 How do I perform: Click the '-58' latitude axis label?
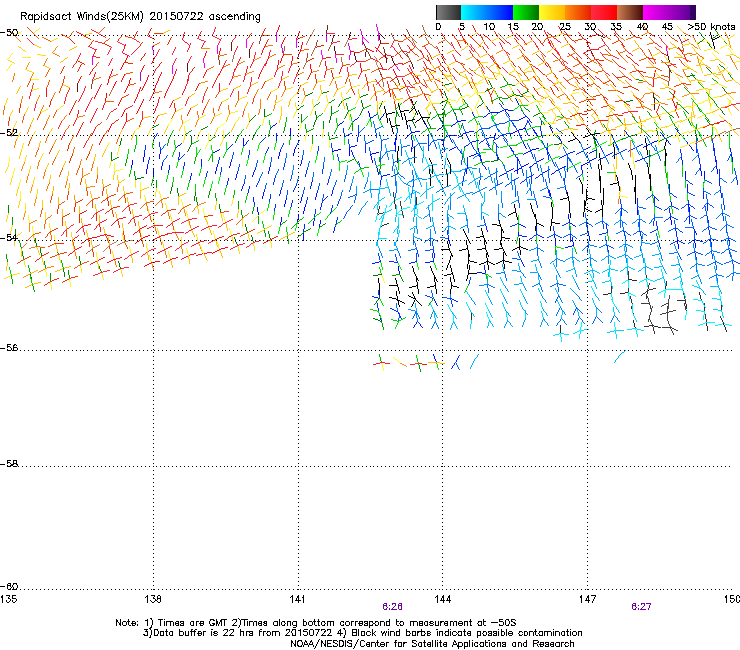point(9,464)
